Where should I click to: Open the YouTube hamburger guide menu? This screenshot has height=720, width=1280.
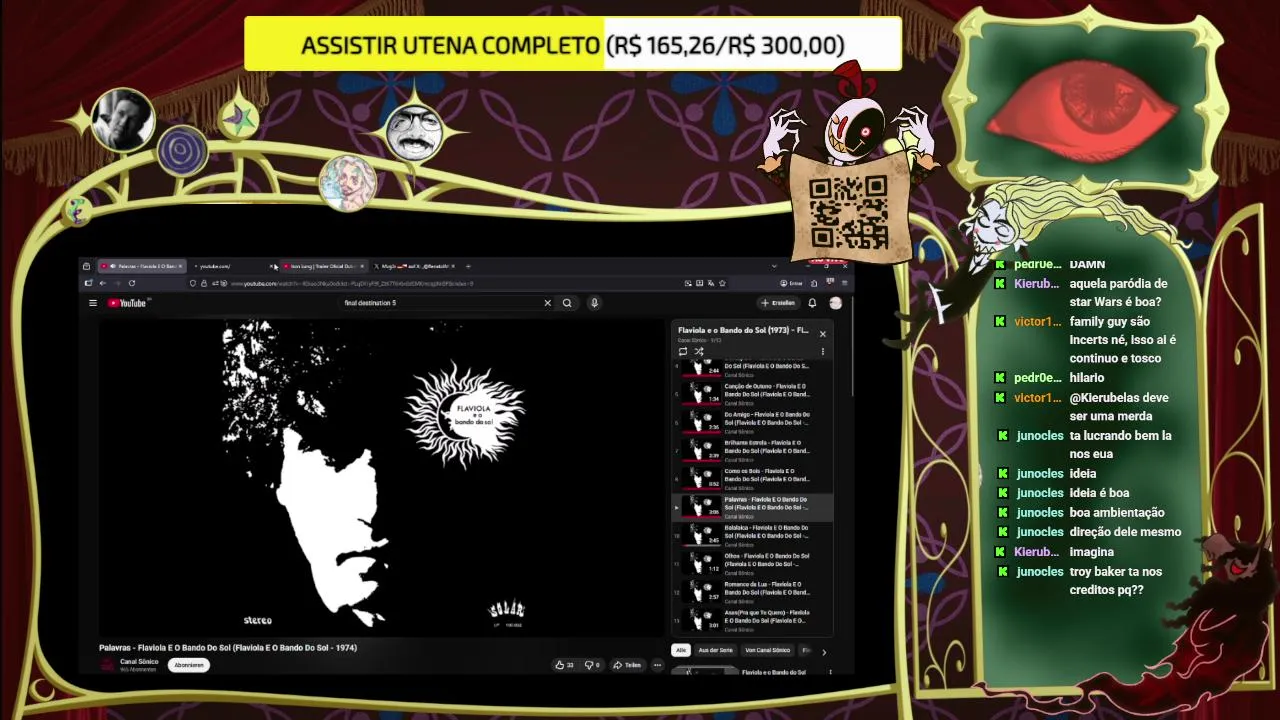[93, 303]
